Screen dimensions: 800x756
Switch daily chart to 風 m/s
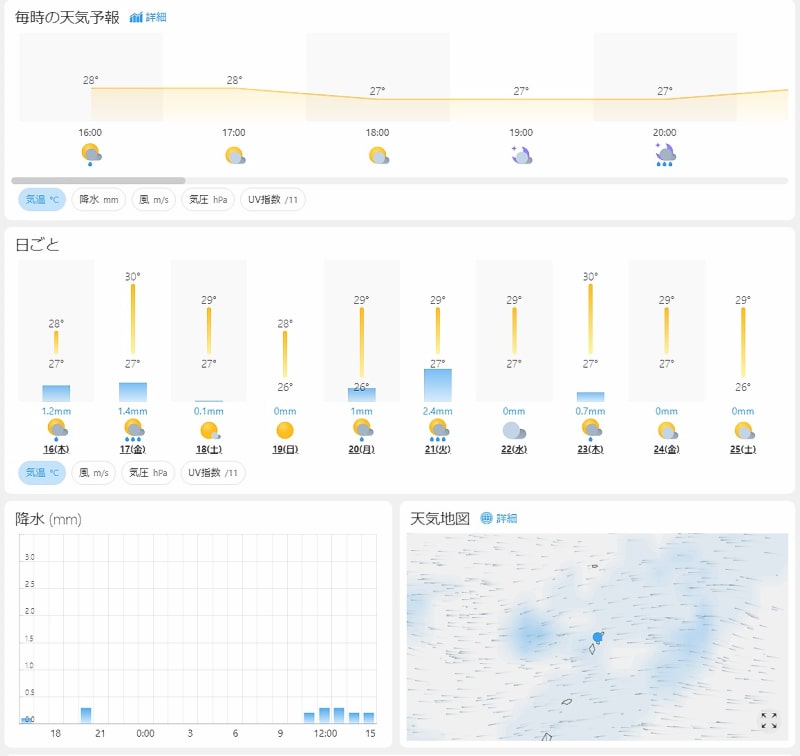pyautogui.click(x=93, y=473)
